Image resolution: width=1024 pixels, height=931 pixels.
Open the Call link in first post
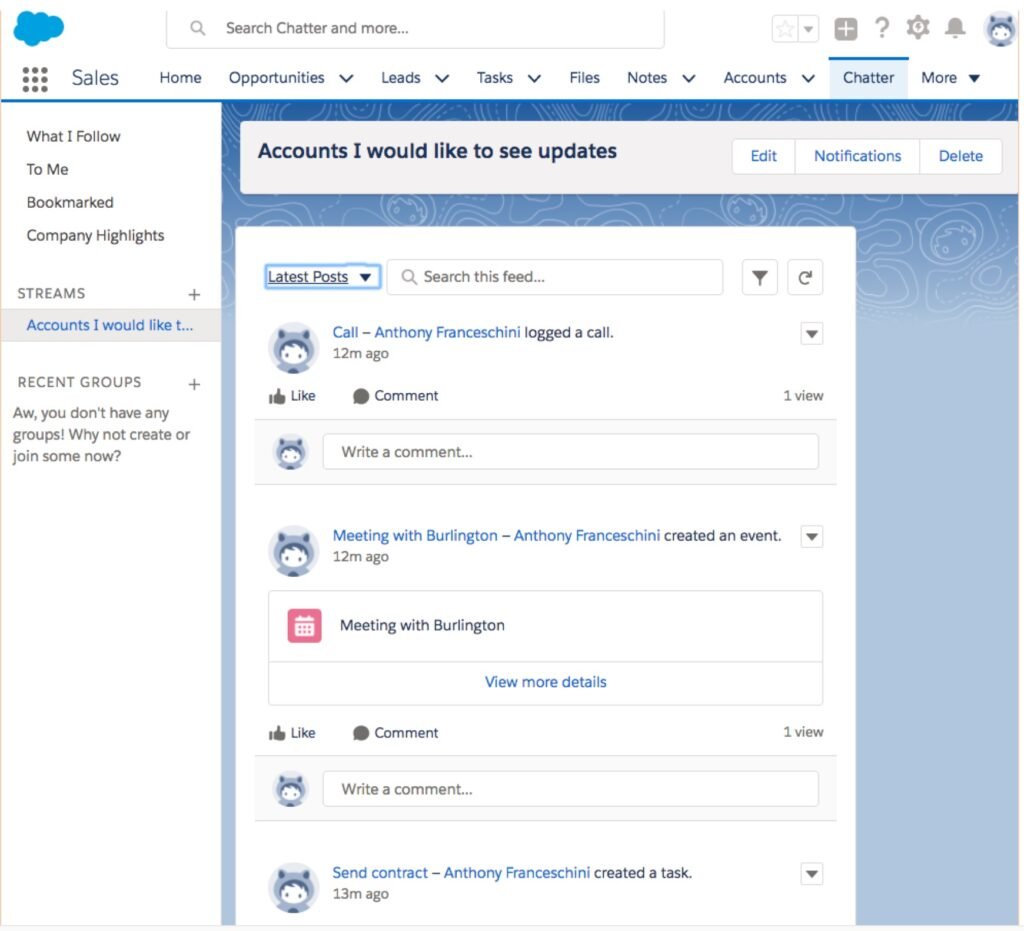click(x=345, y=332)
